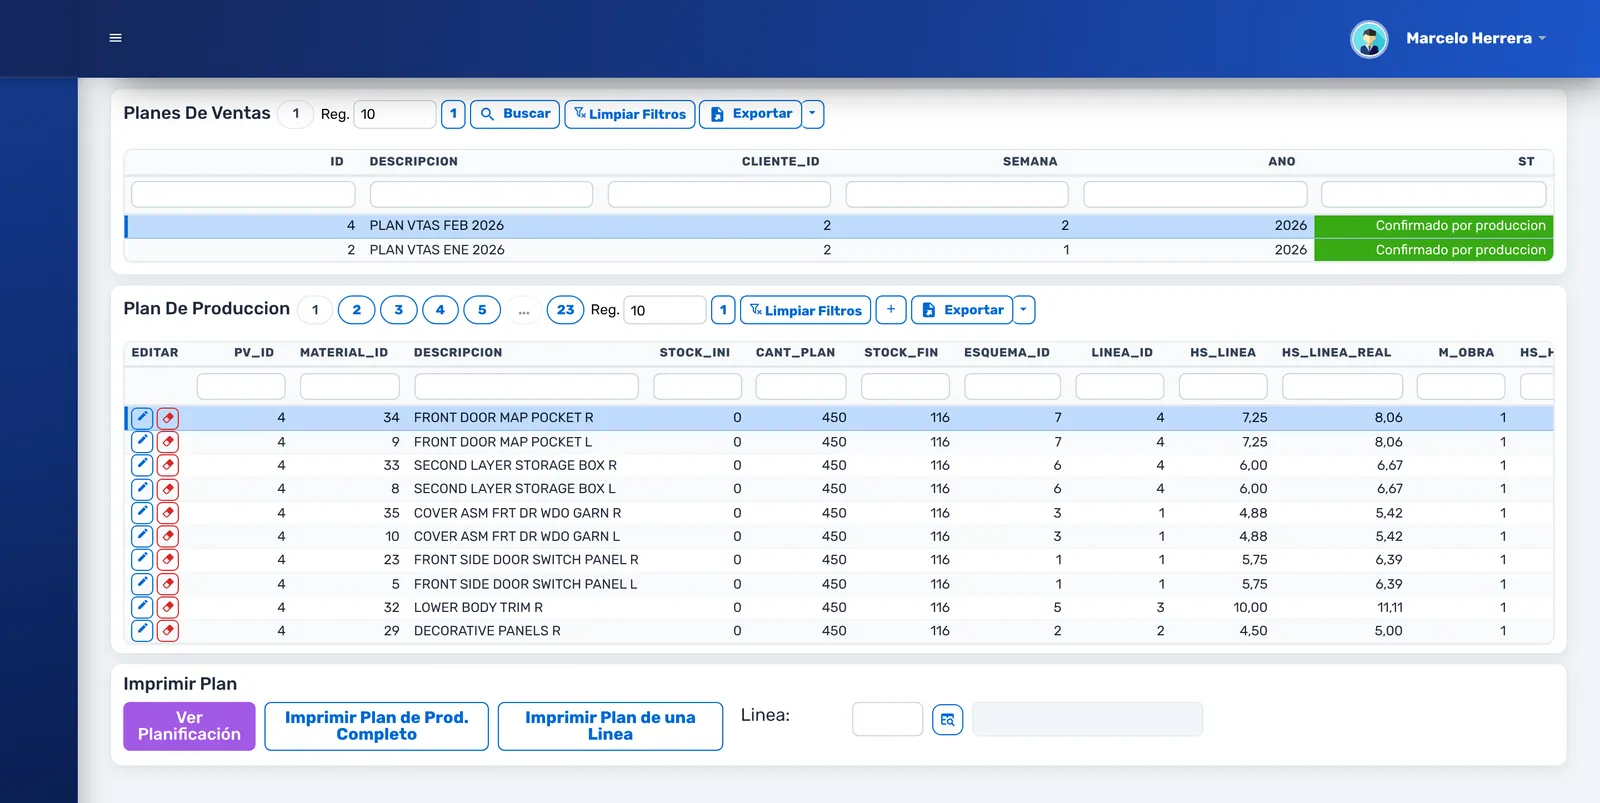This screenshot has width=1600, height=803.
Task: Sort by the HS_LINEA_REAL column header
Action: click(1336, 353)
